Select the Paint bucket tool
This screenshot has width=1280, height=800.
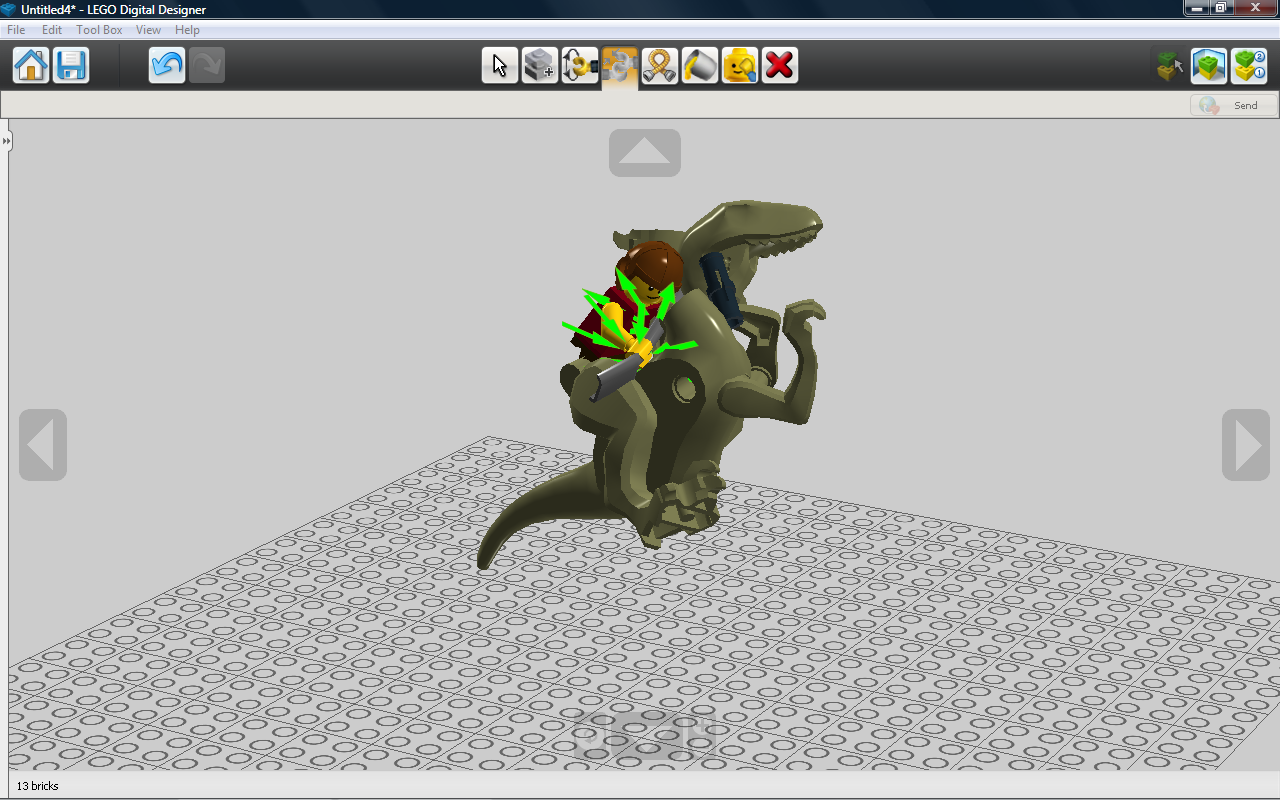[700, 66]
